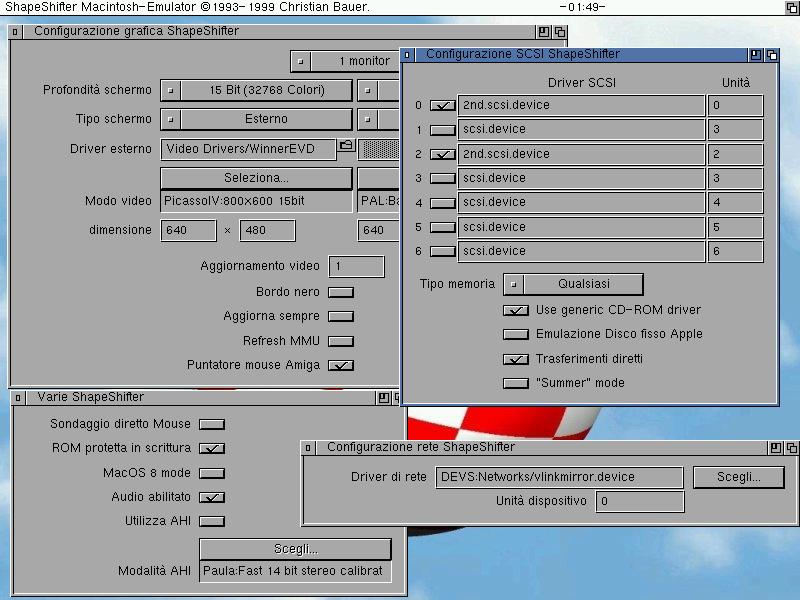Enable "Summer" mode checkbox
The width and height of the screenshot is (800, 600).
(x=516, y=383)
